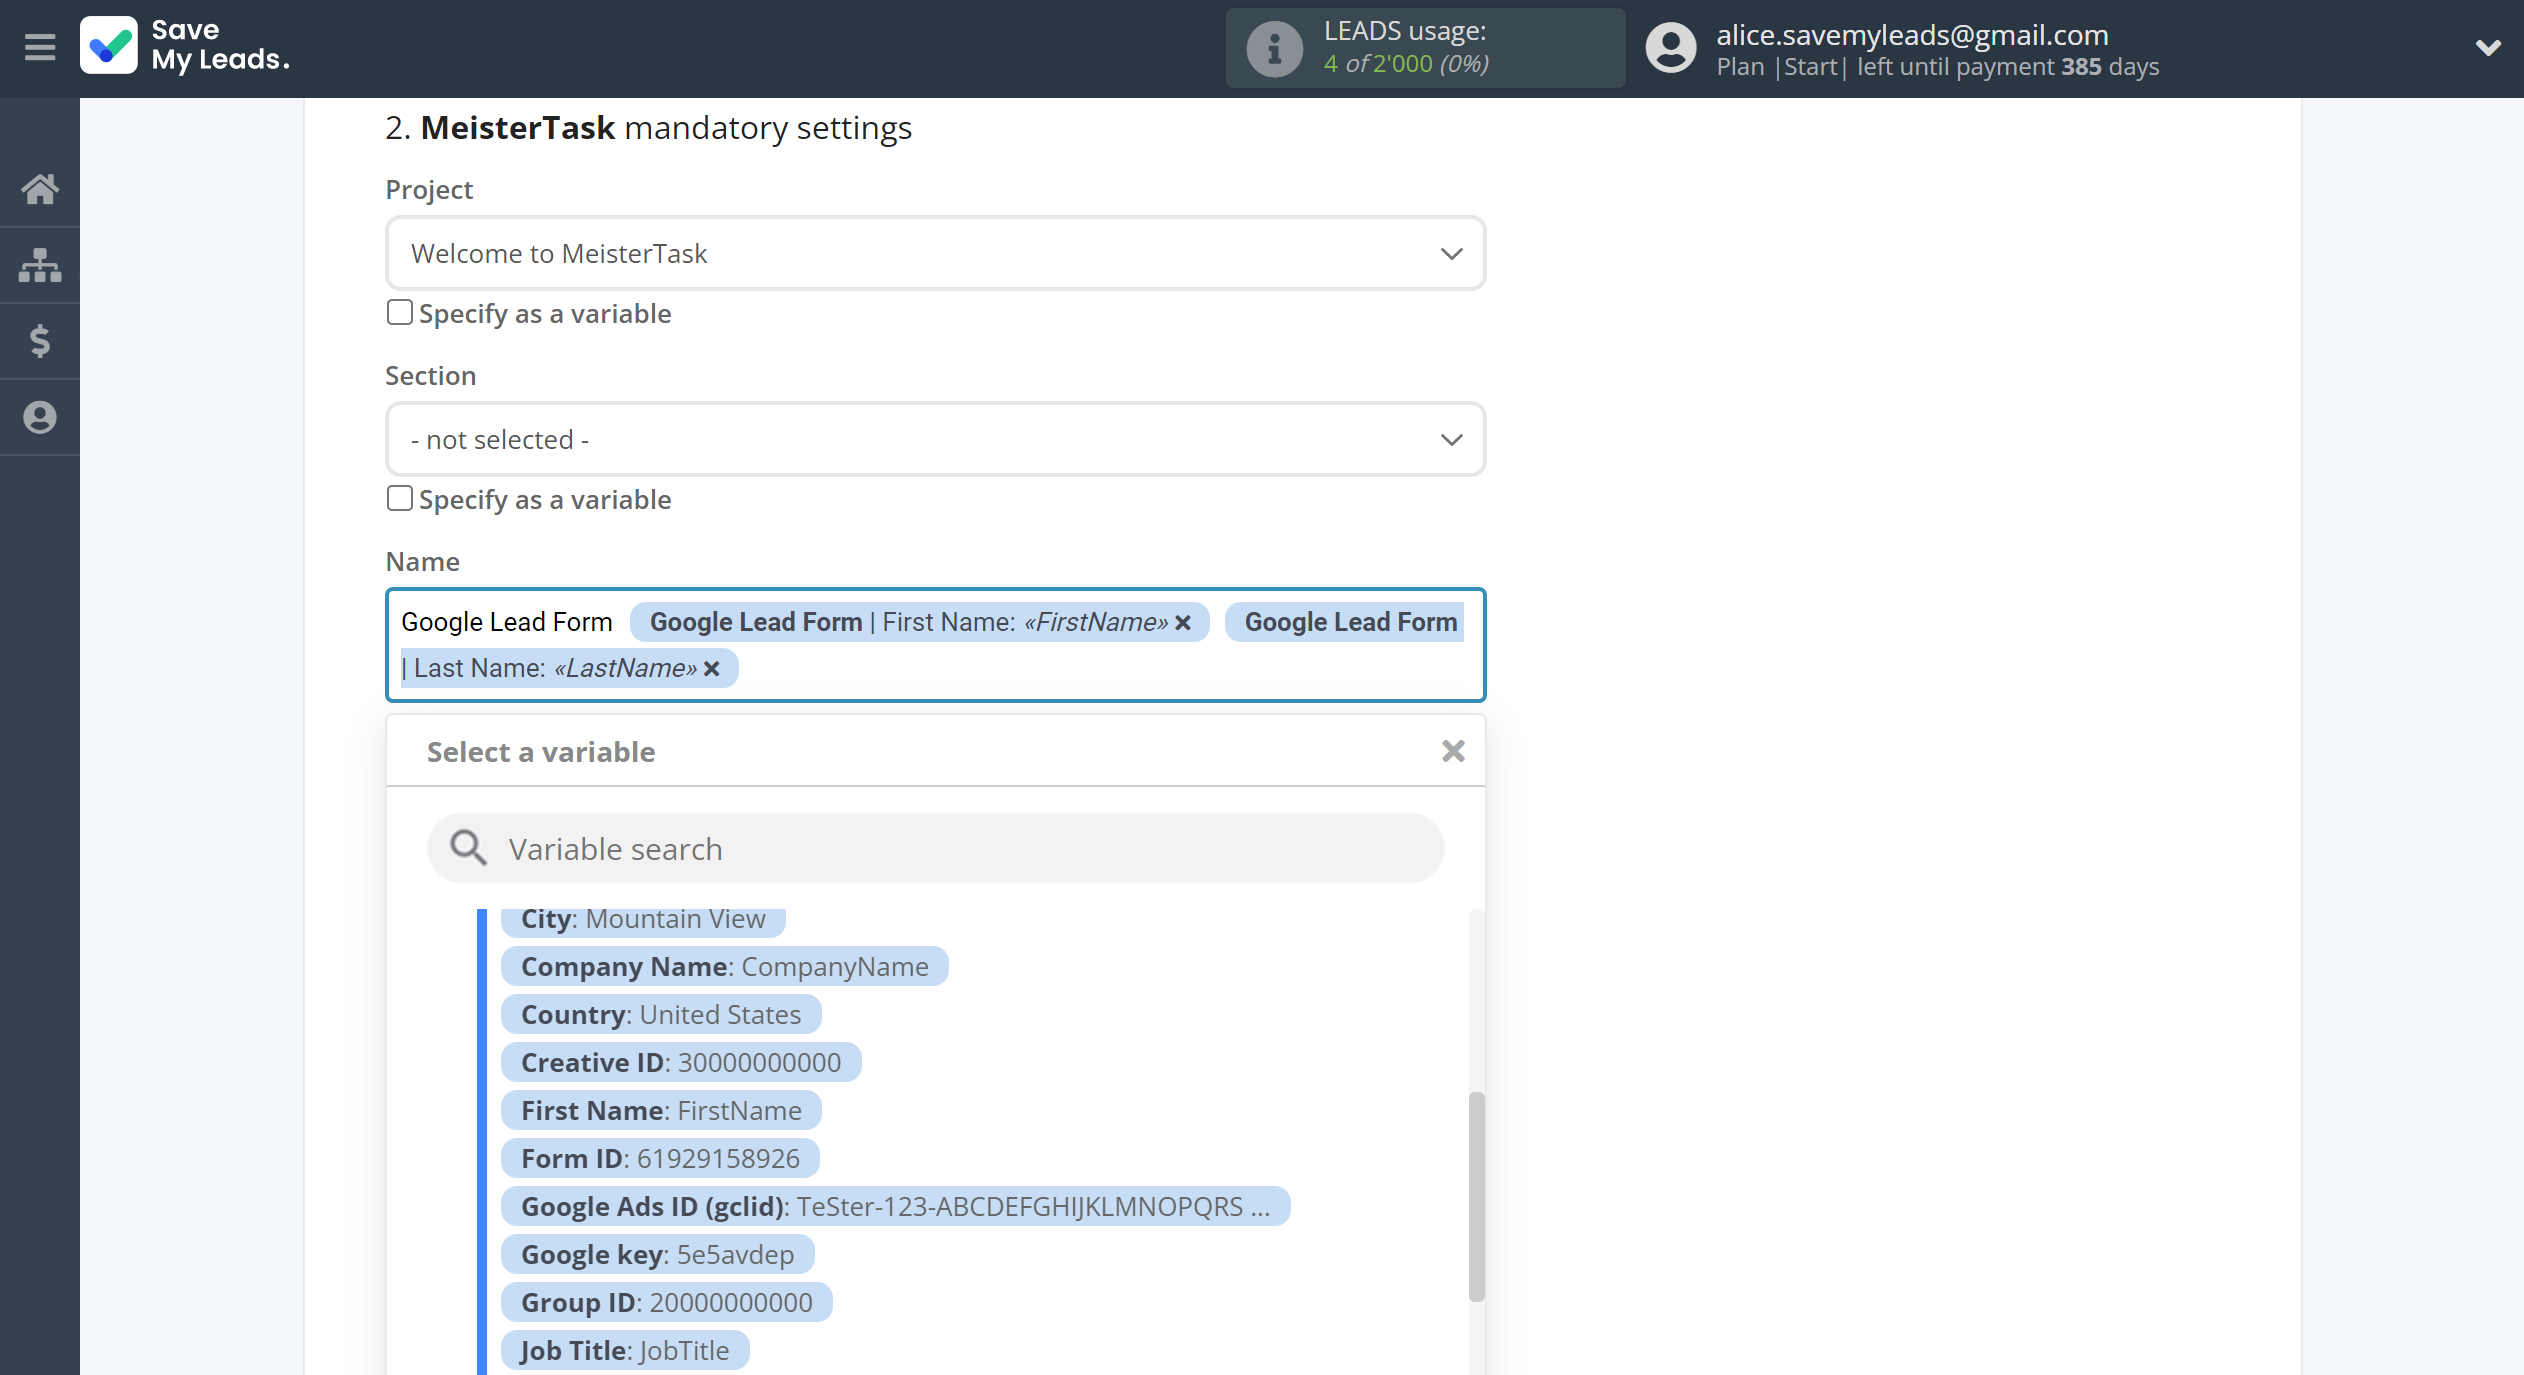Open the hamburger menu
The width and height of the screenshot is (2524, 1375).
pos(40,47)
